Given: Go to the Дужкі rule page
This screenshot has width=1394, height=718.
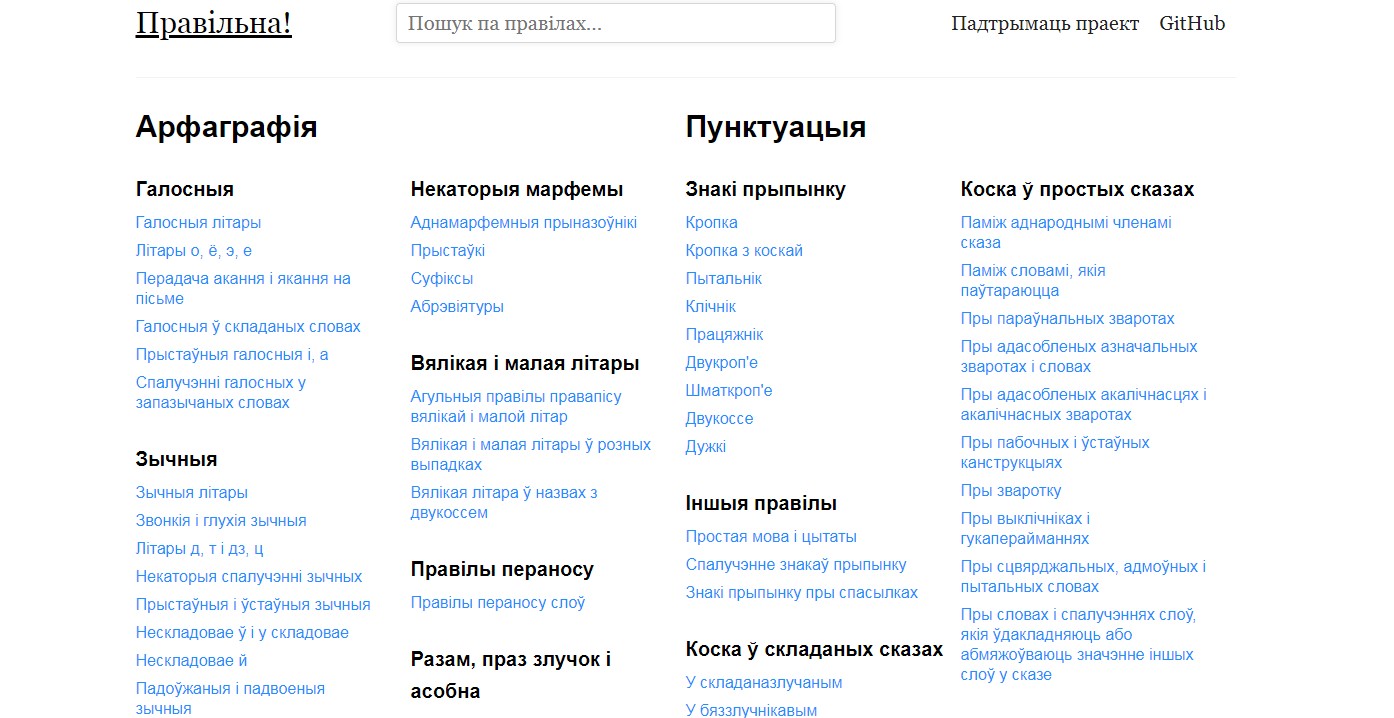Looking at the screenshot, I should coord(705,447).
